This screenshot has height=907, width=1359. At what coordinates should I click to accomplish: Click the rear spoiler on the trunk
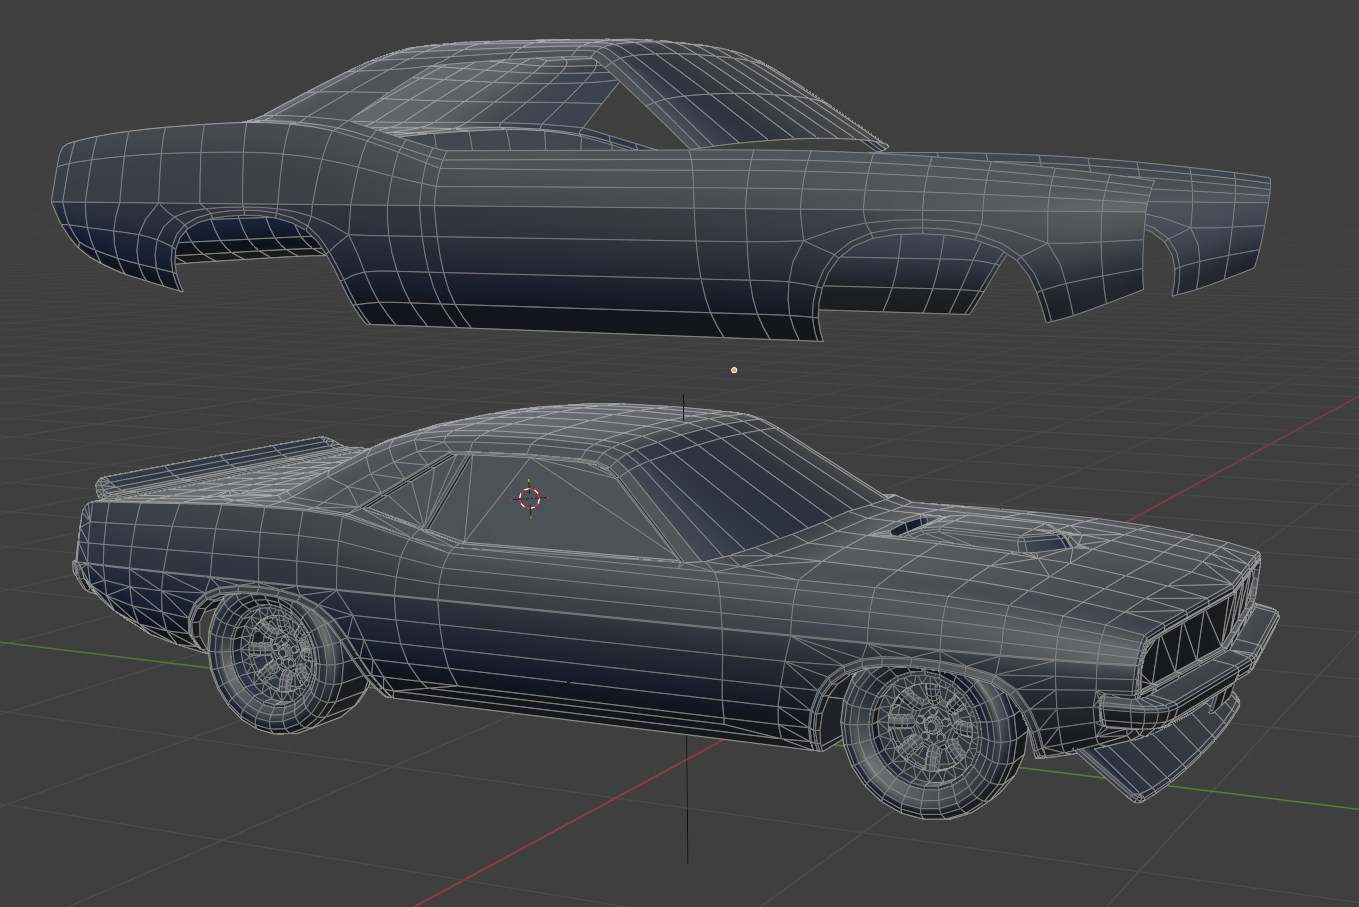click(x=220, y=465)
